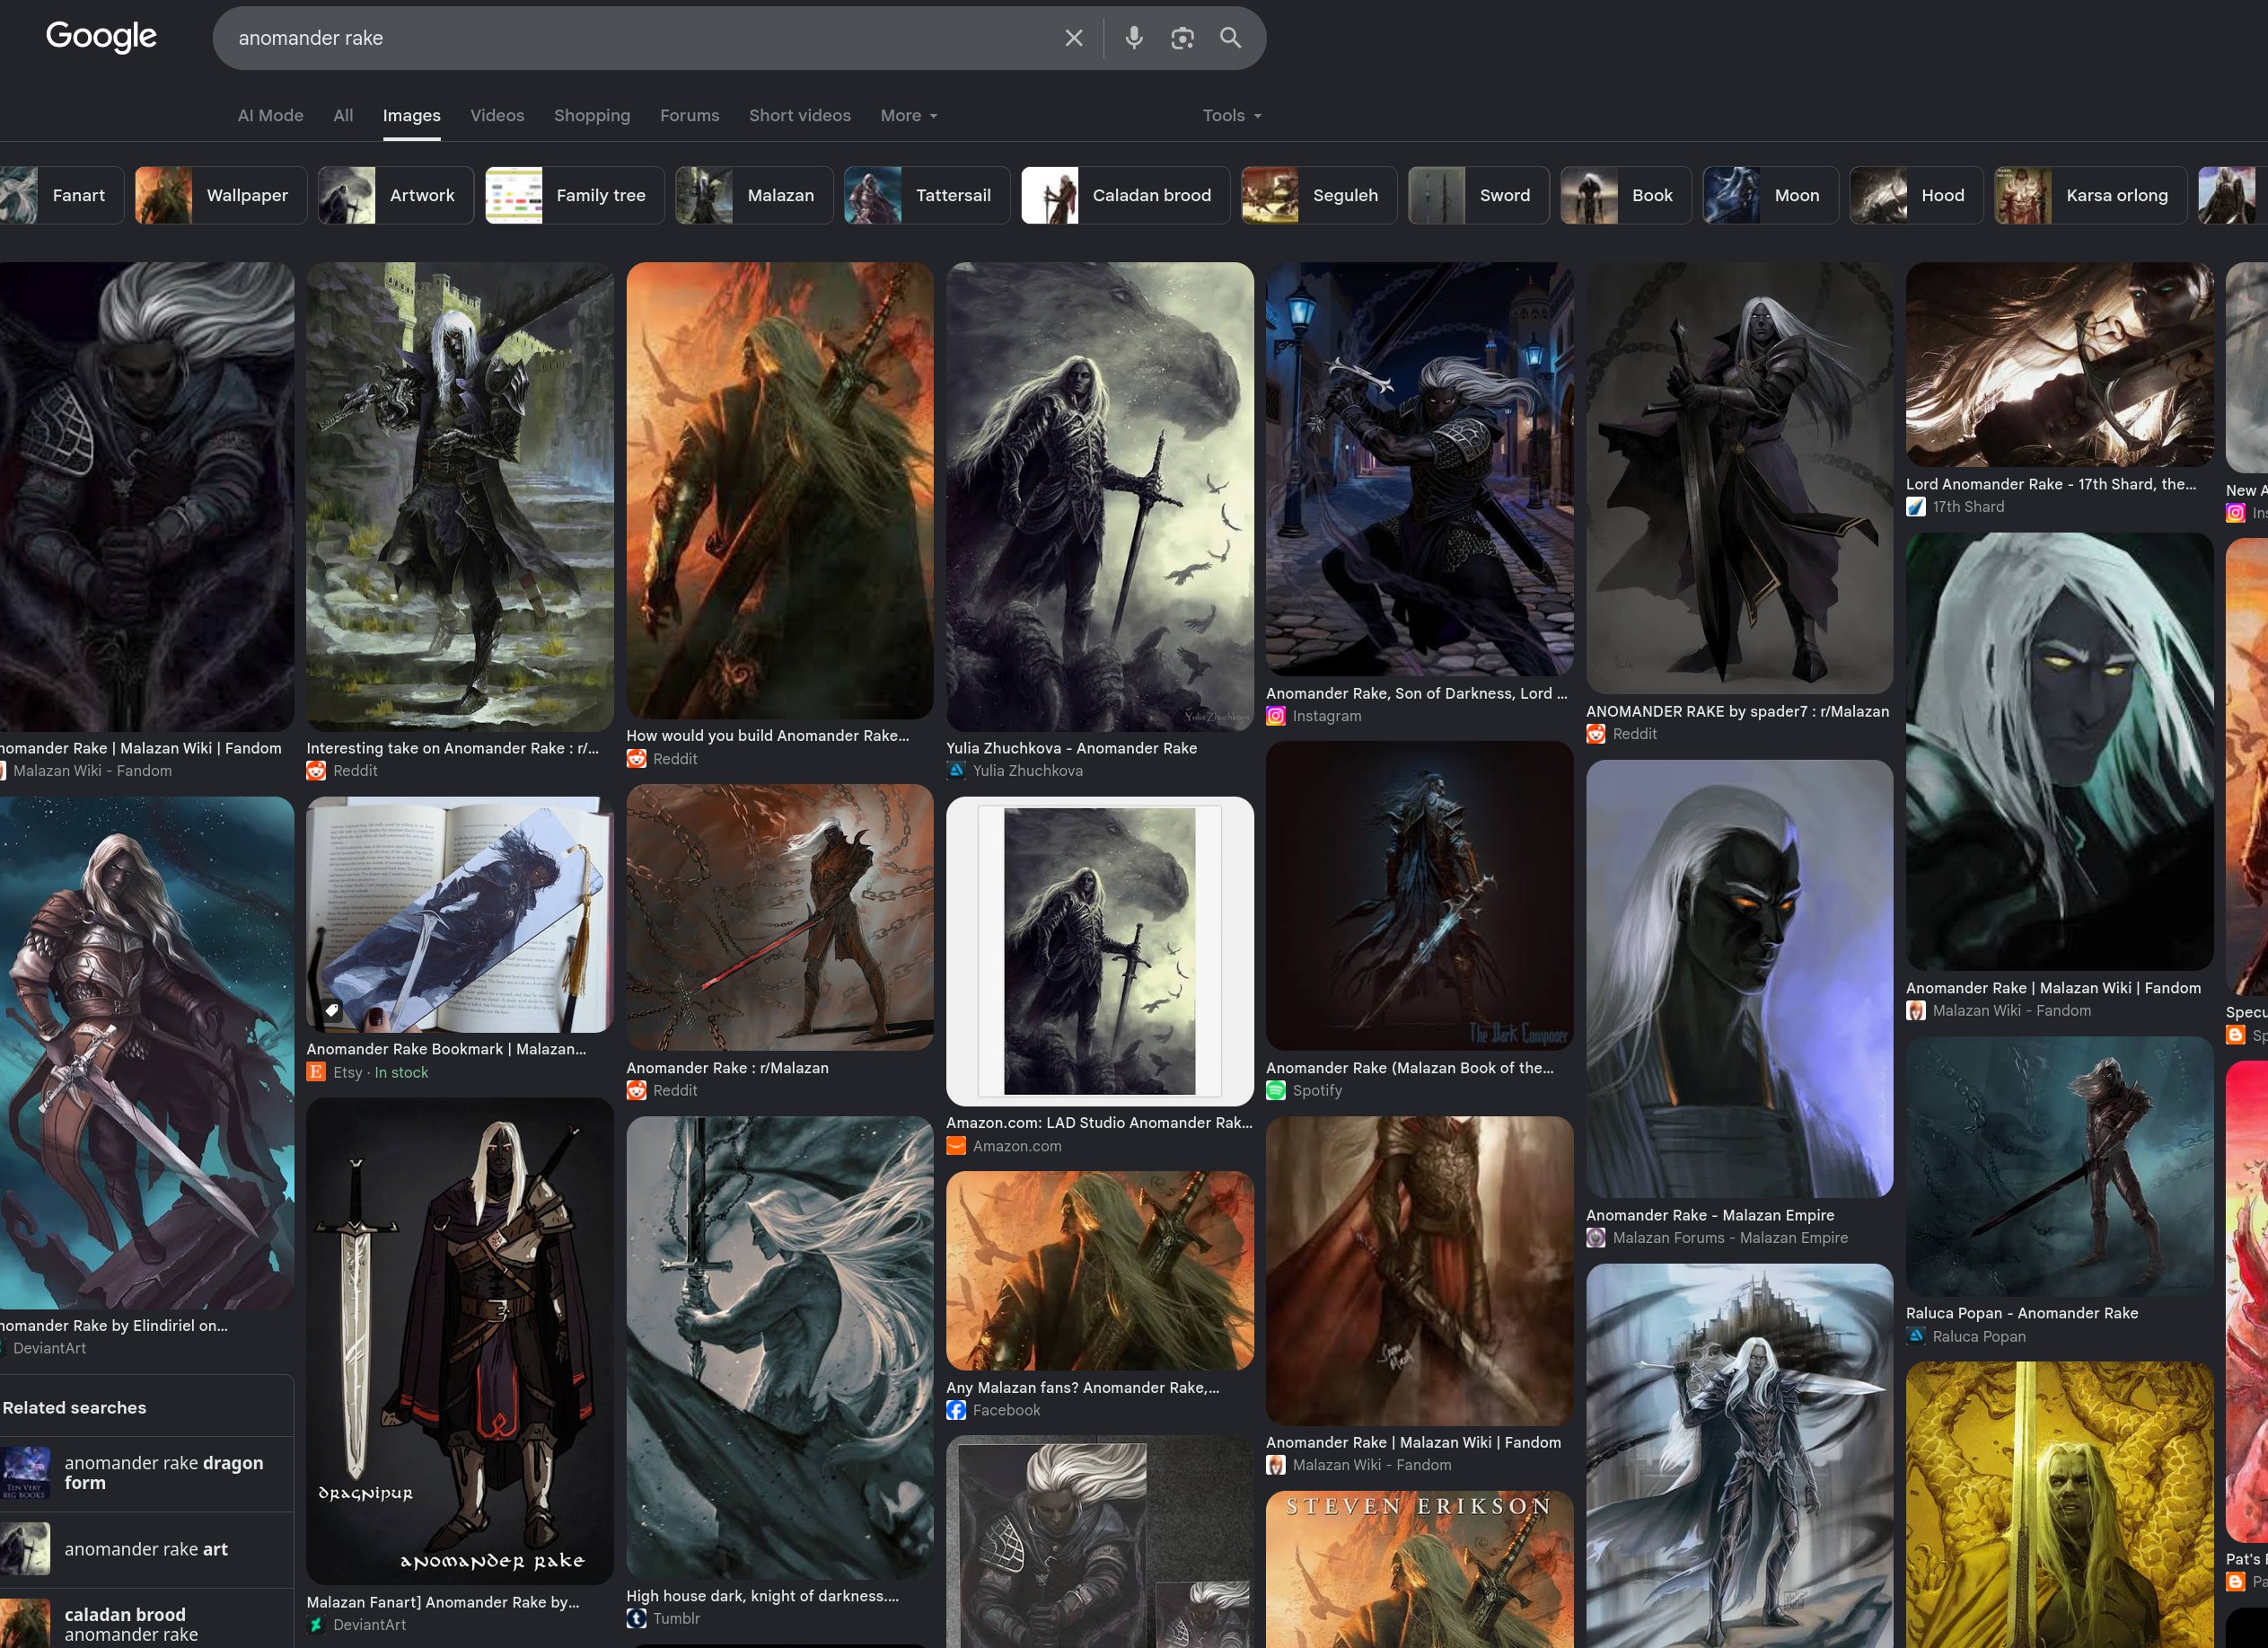The width and height of the screenshot is (2268, 1648).
Task: Open 'Anomander Rake - Malazan Empire' link
Action: [x=1710, y=1215]
